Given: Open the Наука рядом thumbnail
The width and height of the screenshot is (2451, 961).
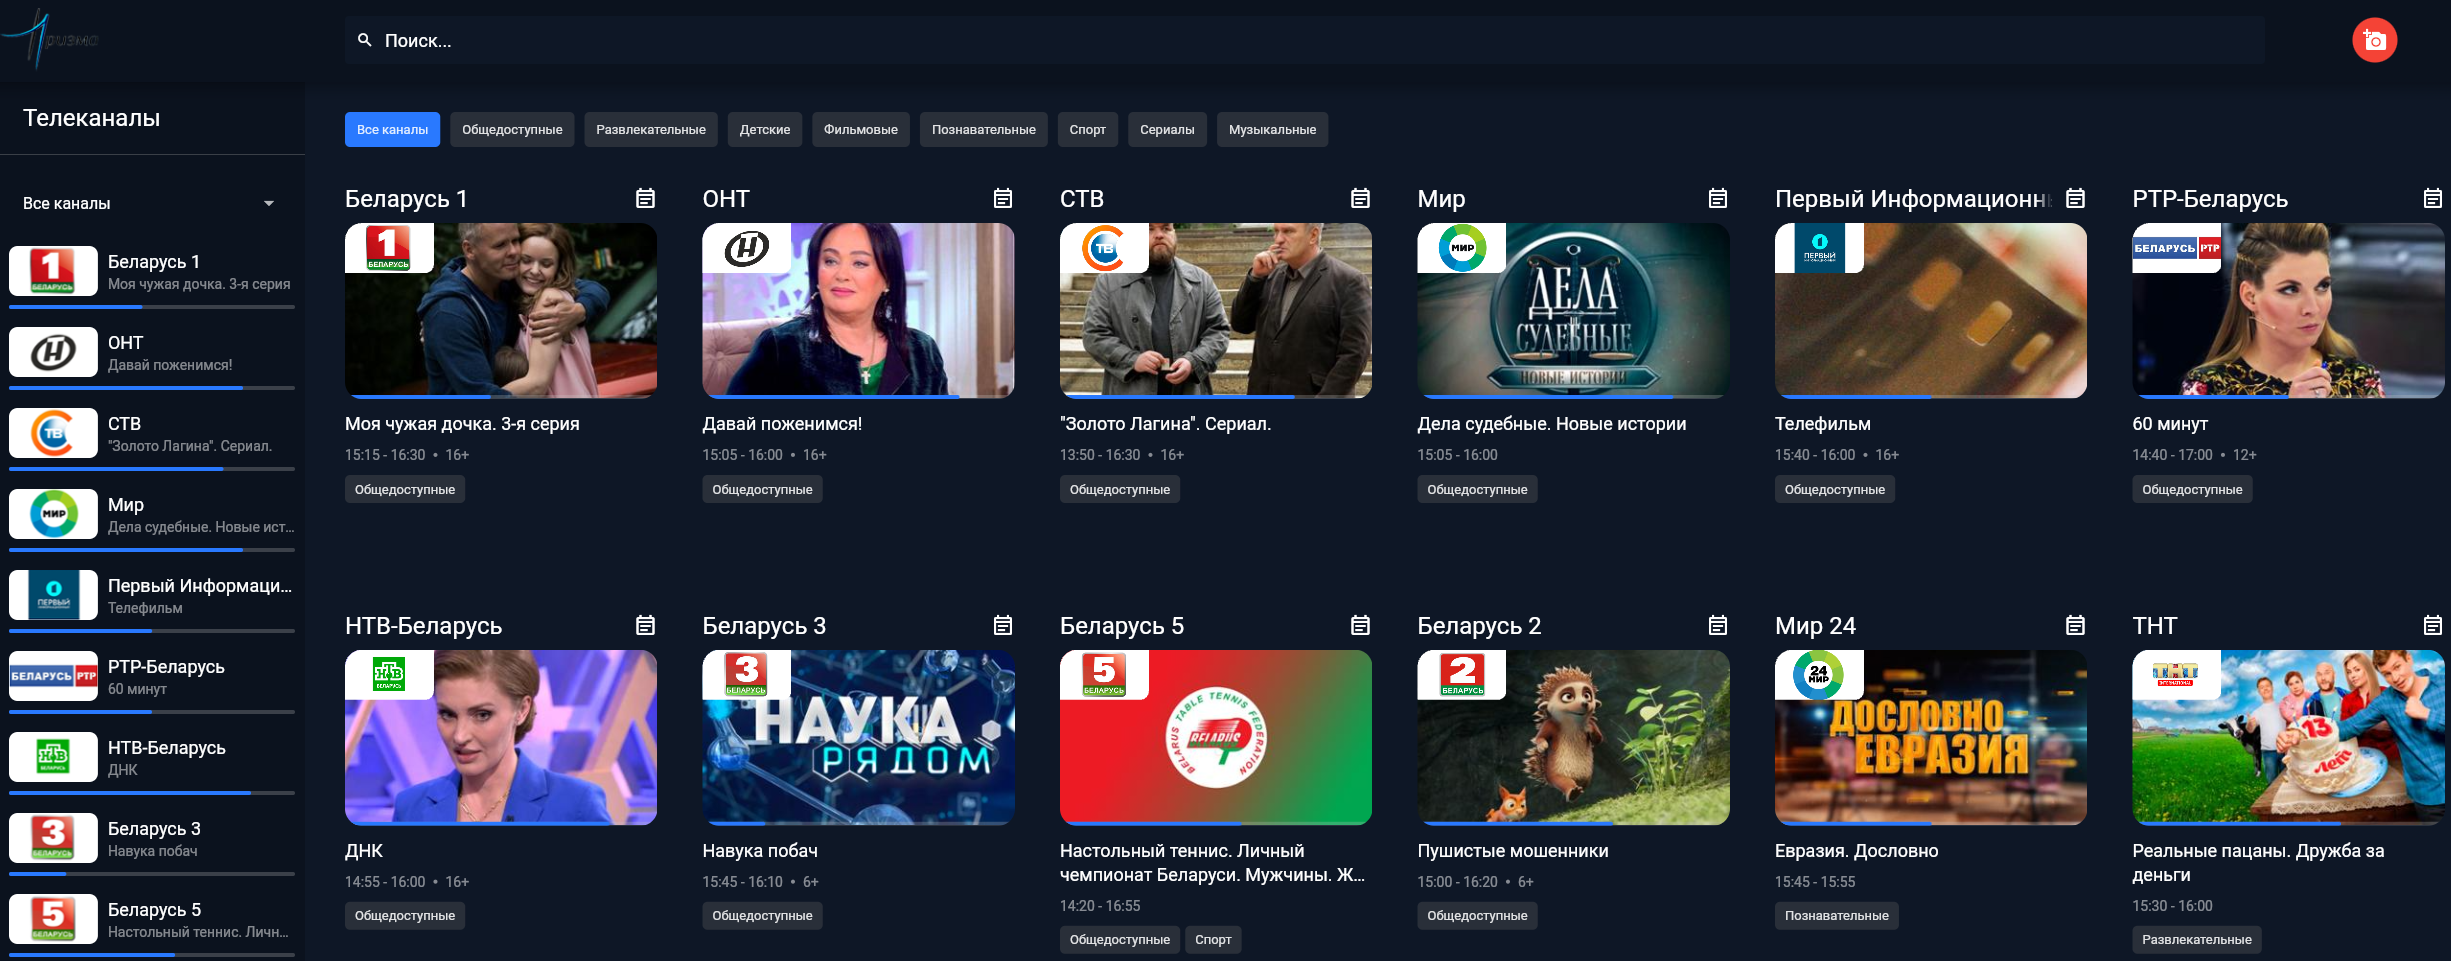Looking at the screenshot, I should click(858, 737).
